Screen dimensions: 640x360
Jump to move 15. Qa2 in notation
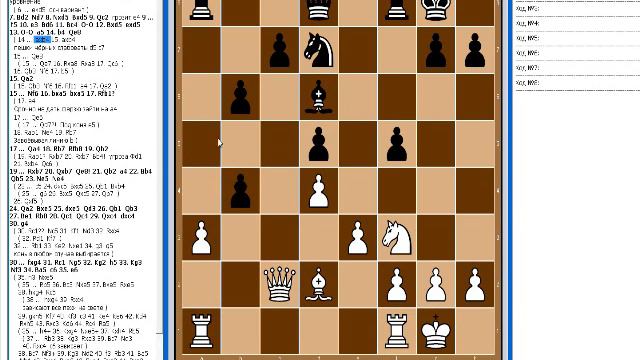(x=22, y=78)
